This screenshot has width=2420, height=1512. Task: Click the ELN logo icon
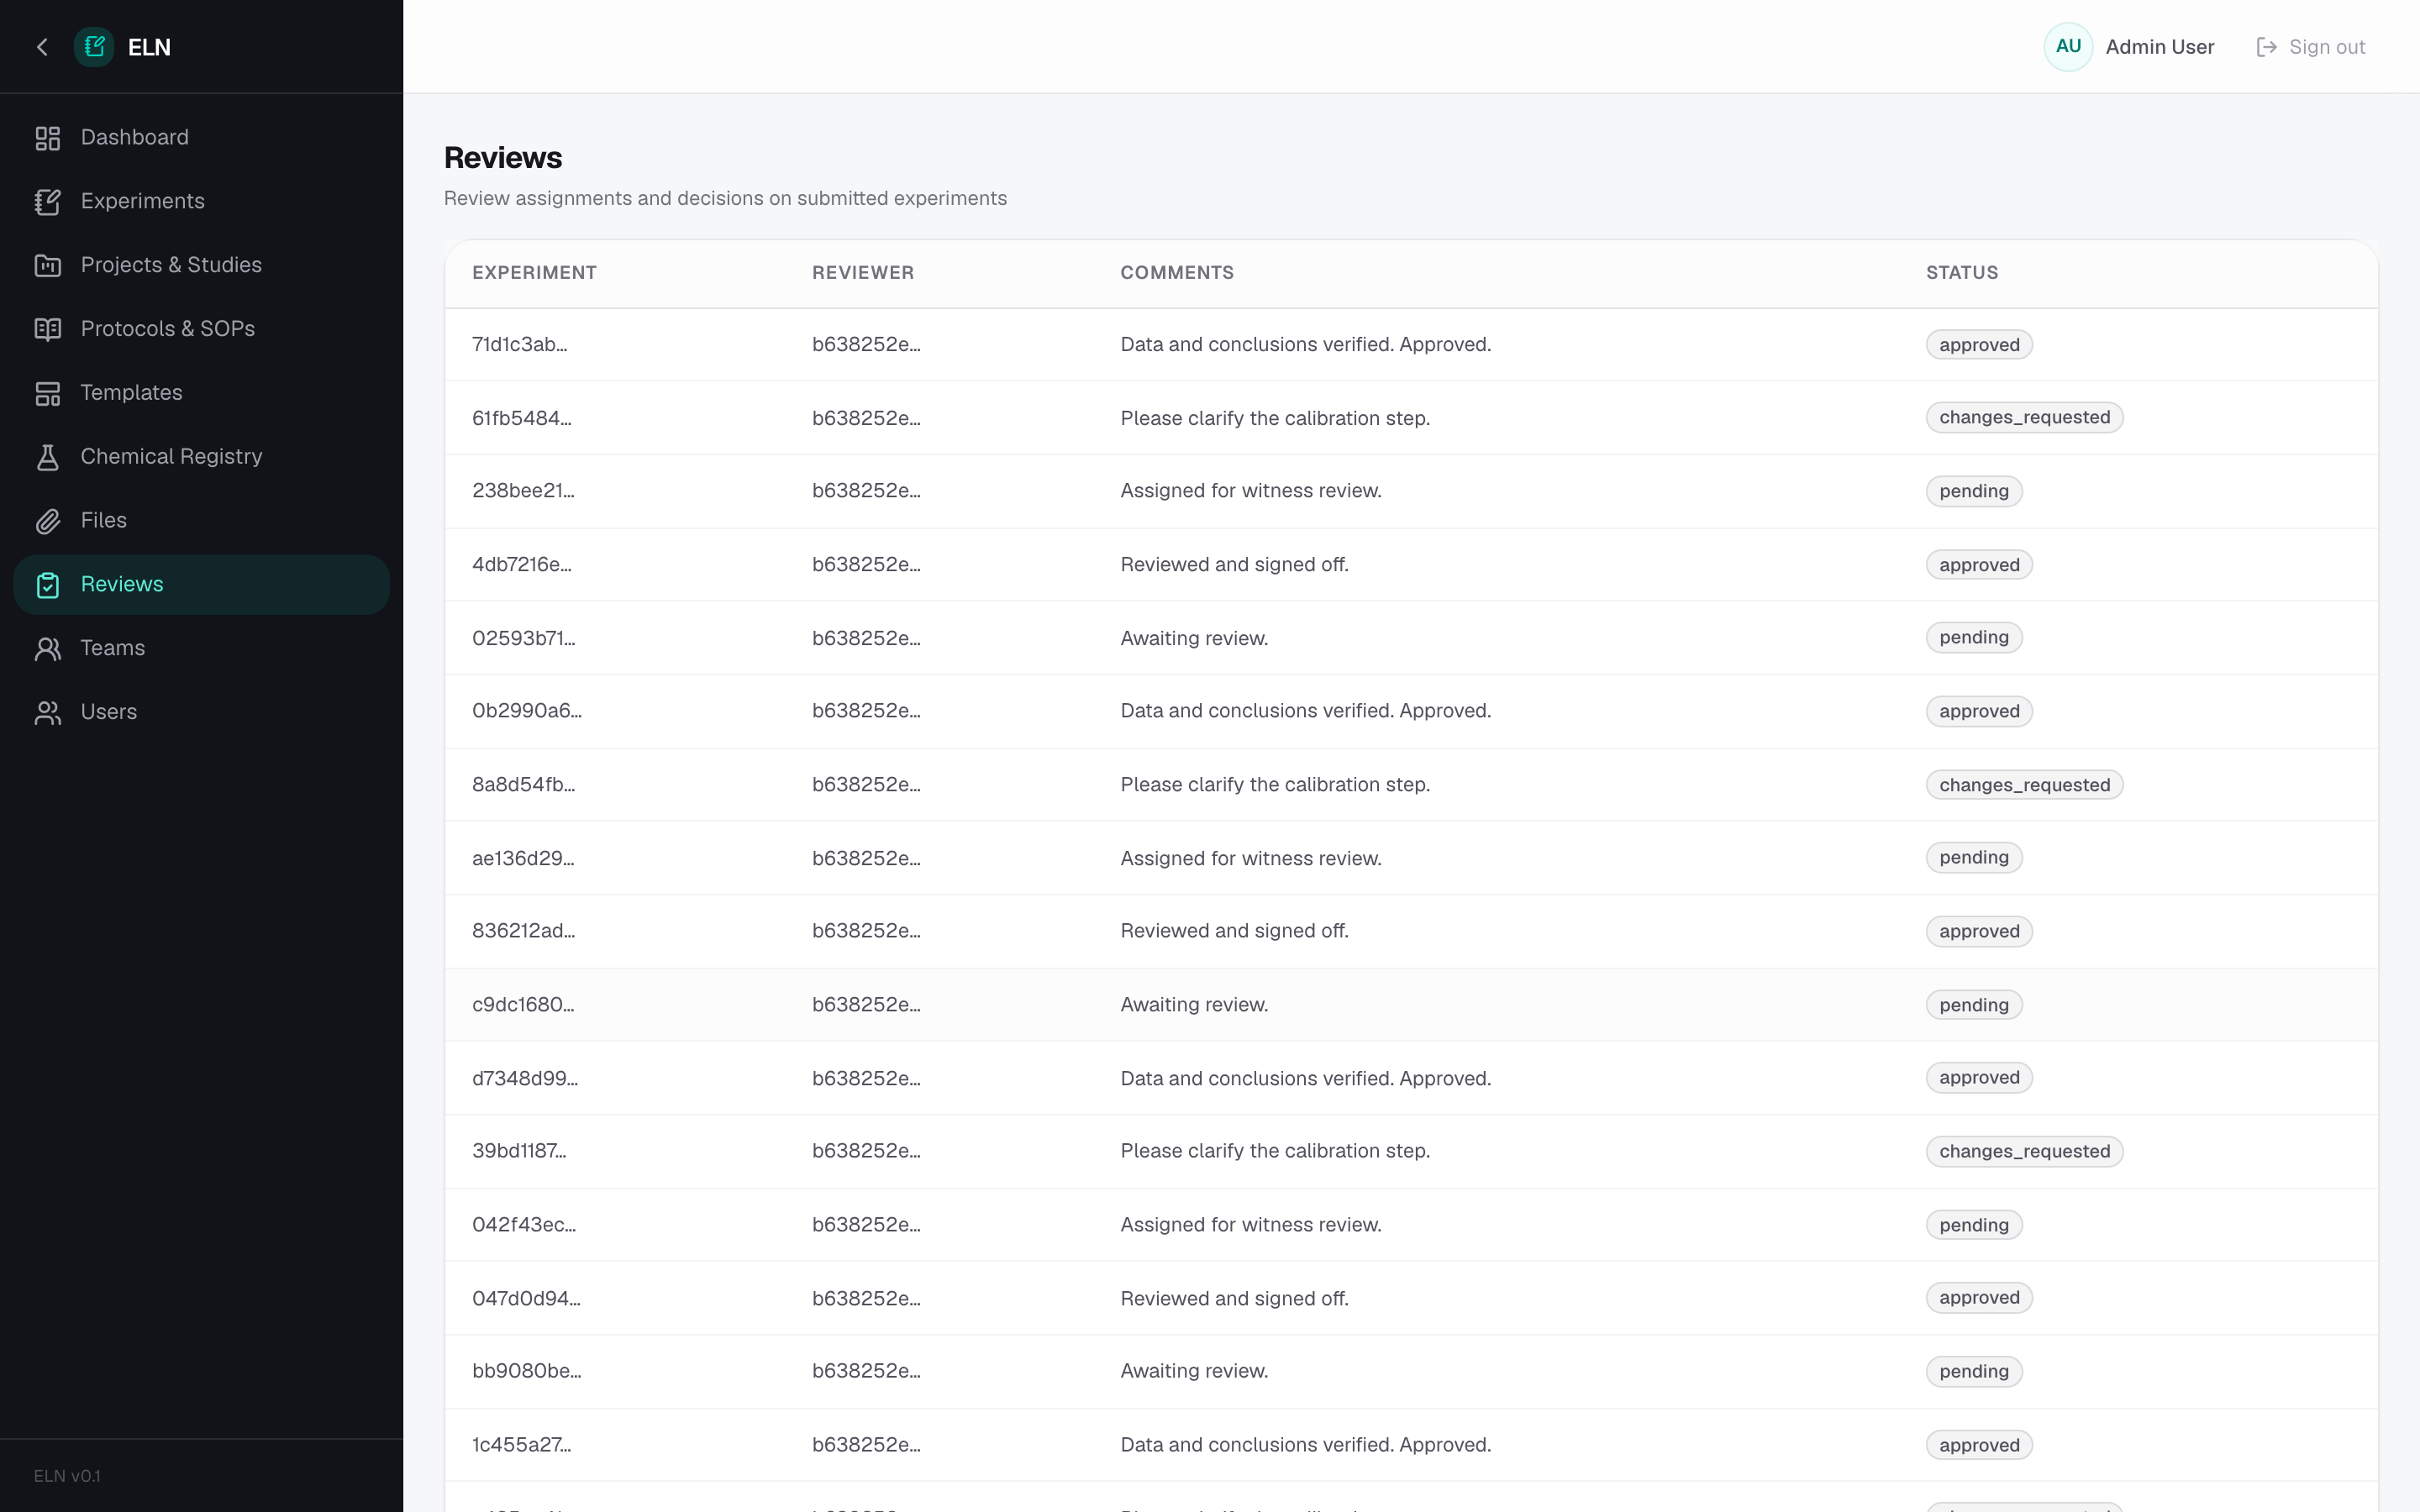[x=94, y=47]
